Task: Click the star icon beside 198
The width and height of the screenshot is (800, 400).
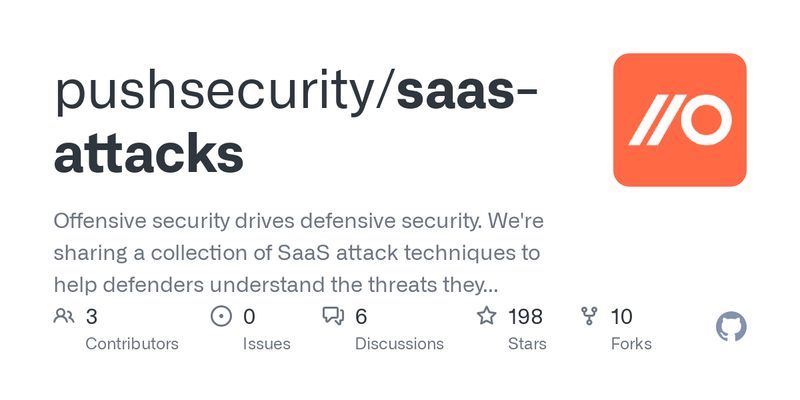Action: (486, 316)
